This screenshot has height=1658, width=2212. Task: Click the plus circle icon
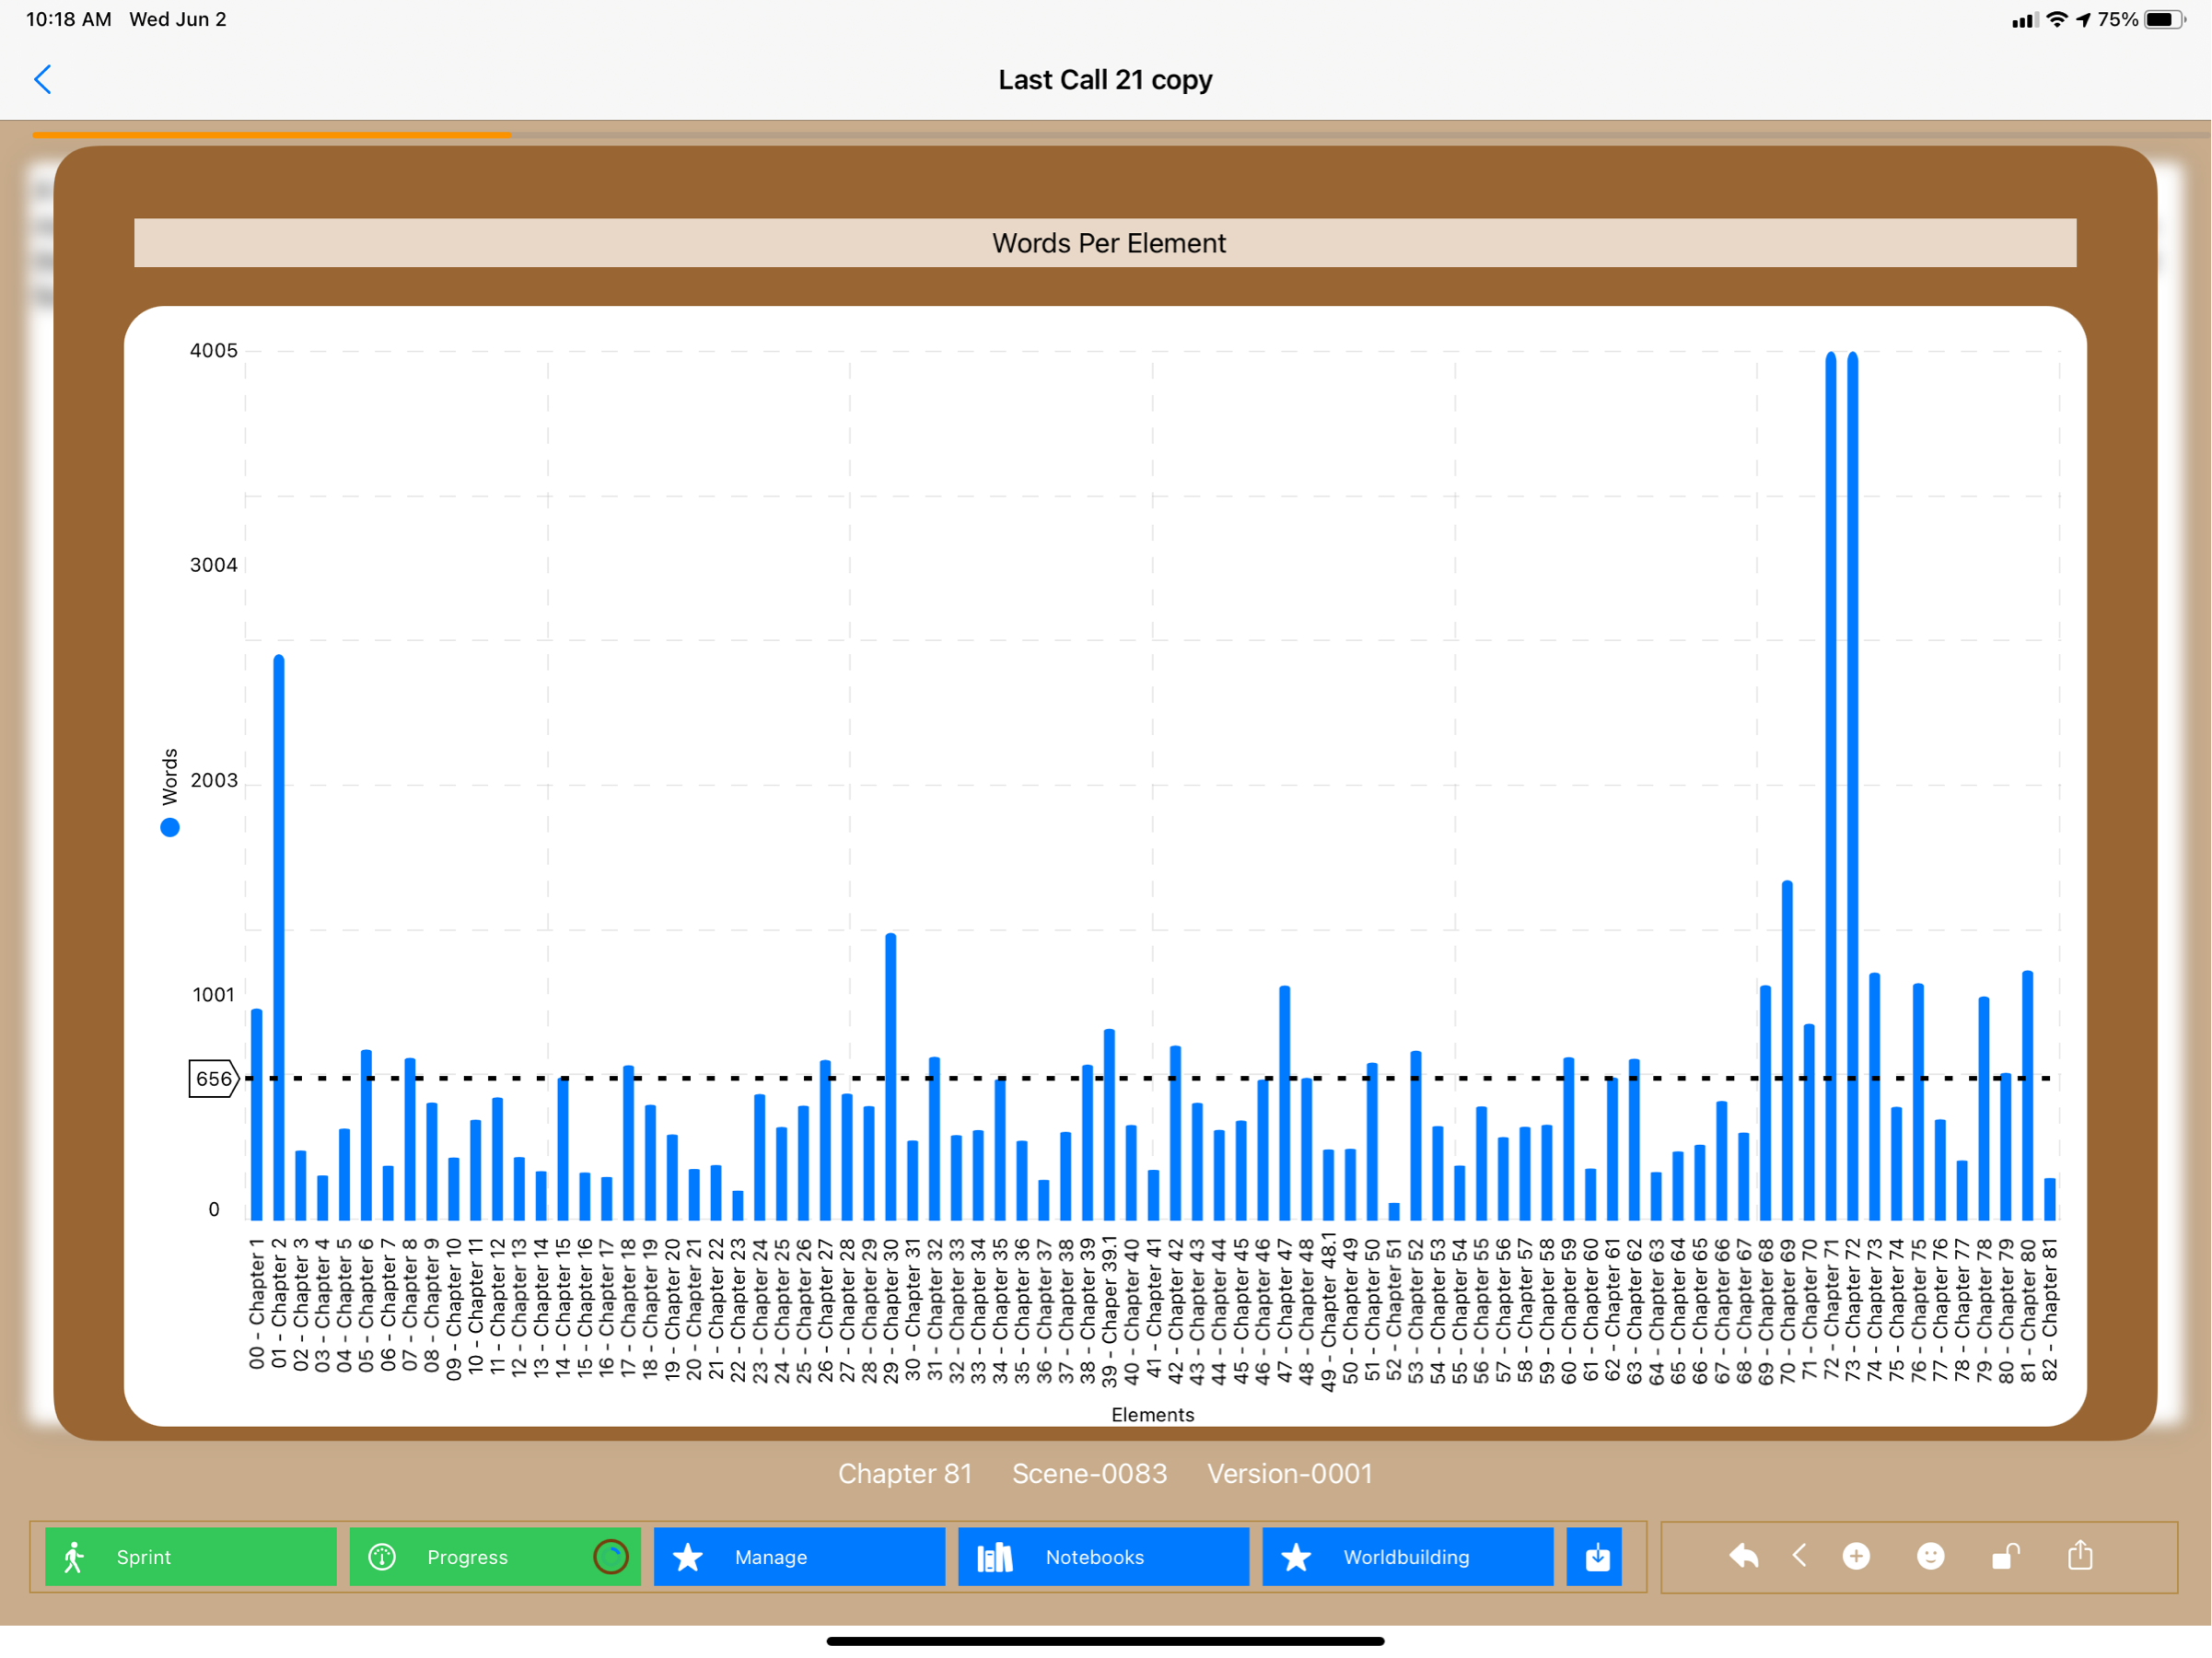[1856, 1556]
